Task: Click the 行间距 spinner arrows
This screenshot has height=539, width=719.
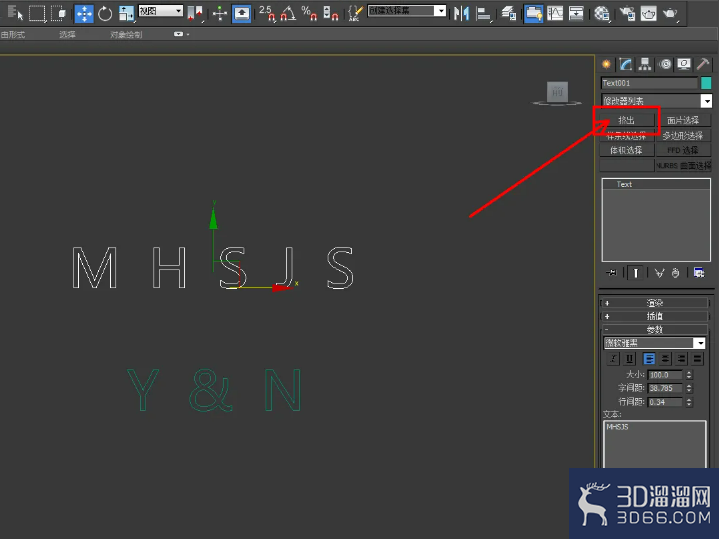Action: pyautogui.click(x=689, y=402)
